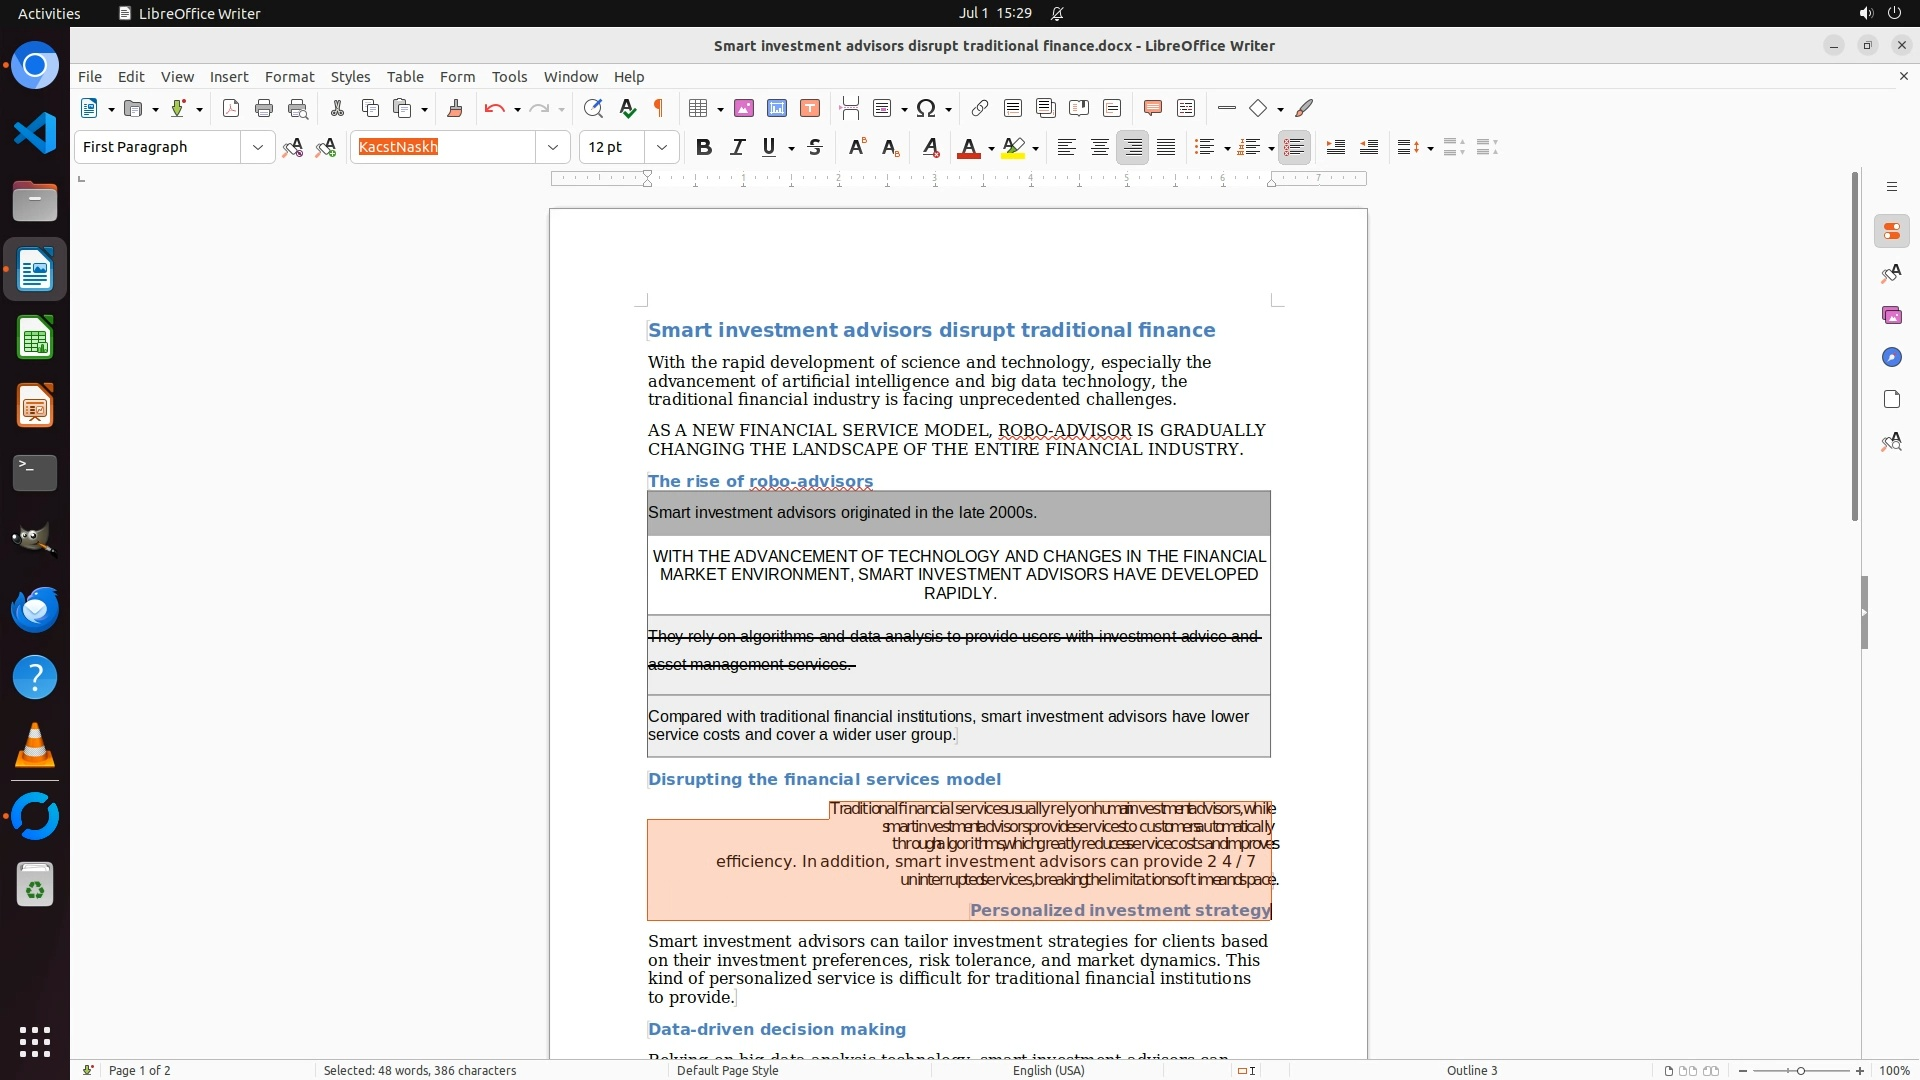
Task: Open the highlighting color dropdown arrow
Action: tap(1036, 149)
